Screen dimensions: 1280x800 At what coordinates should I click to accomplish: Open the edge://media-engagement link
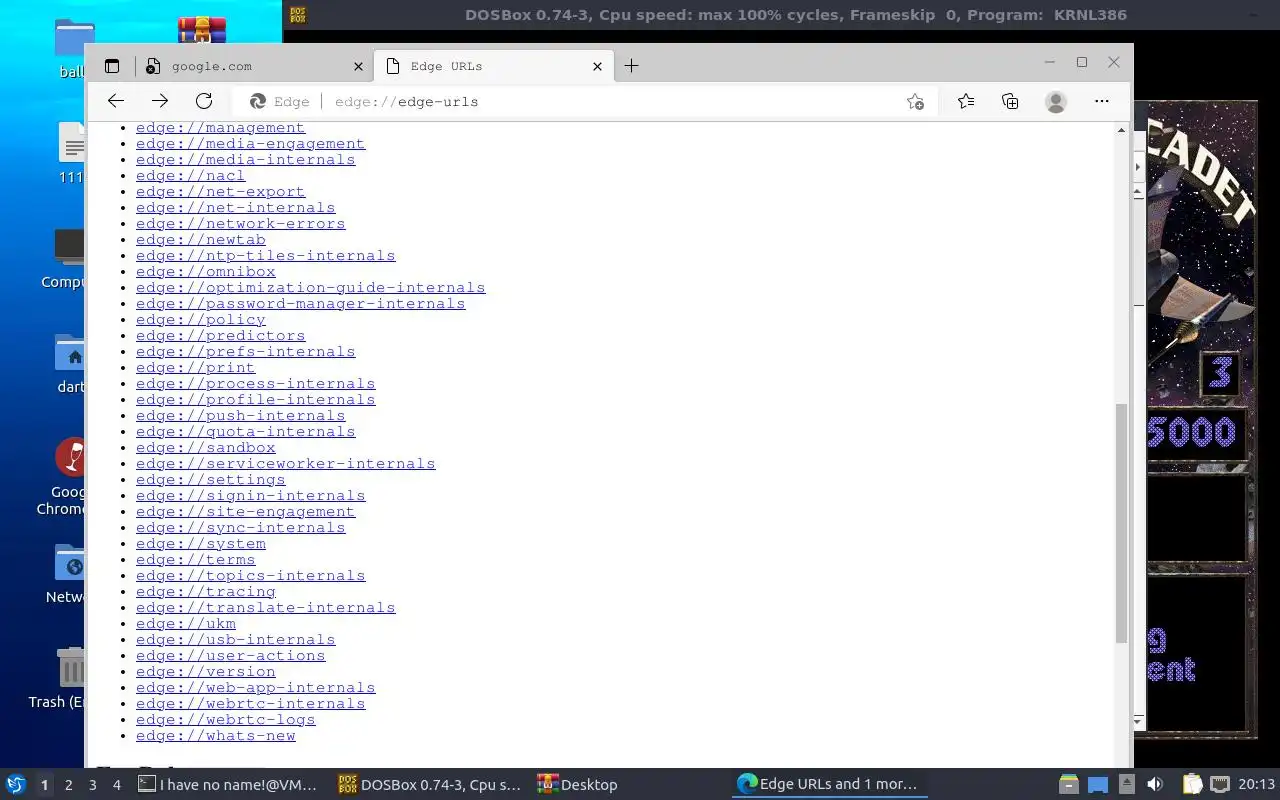pos(250,143)
